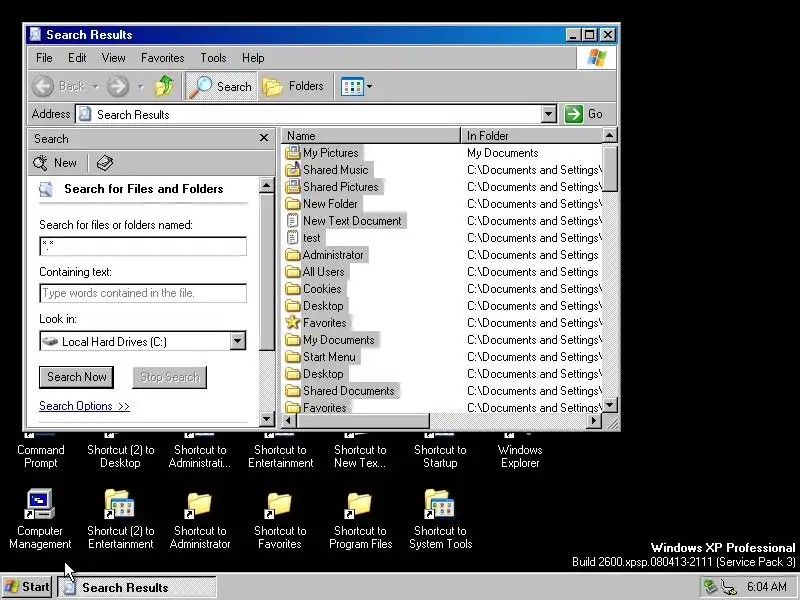Click the Safely Remove Hardware tray icon
The image size is (800, 600).
709,587
